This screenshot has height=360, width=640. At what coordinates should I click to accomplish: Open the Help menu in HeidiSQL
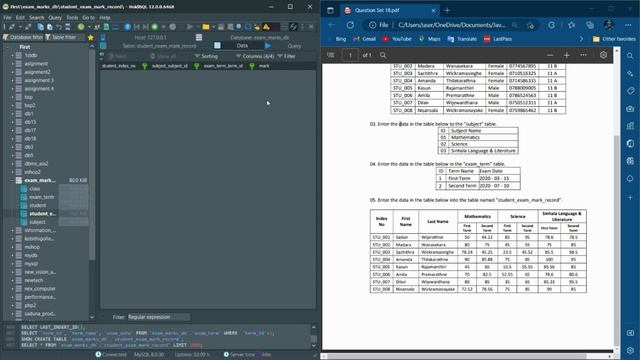click(105, 18)
